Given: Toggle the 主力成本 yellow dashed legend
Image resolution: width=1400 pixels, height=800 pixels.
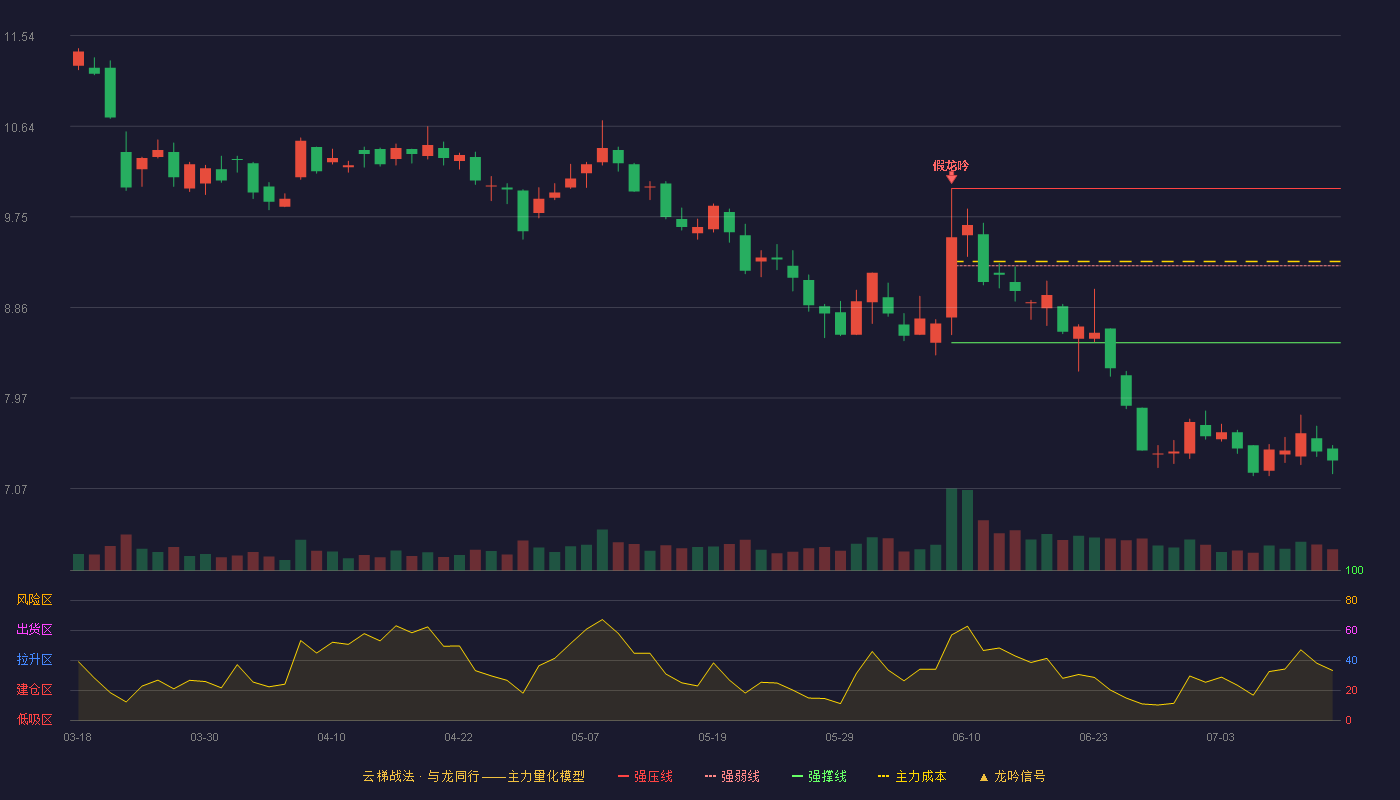Looking at the screenshot, I should [911, 776].
